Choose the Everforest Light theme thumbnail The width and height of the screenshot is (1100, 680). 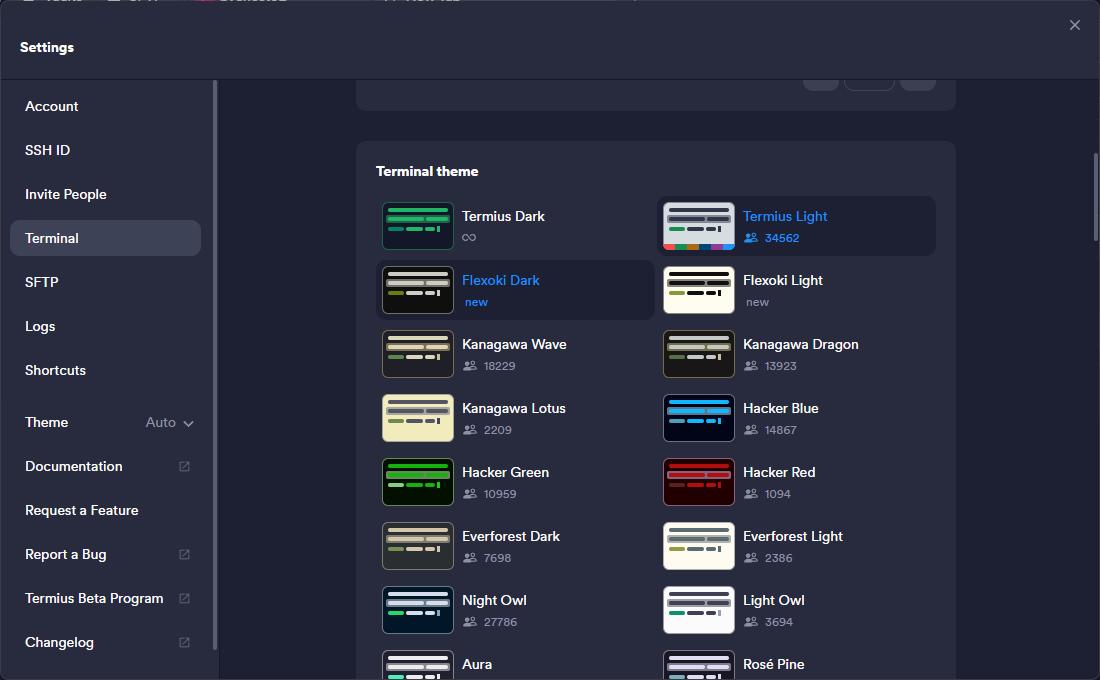click(699, 546)
